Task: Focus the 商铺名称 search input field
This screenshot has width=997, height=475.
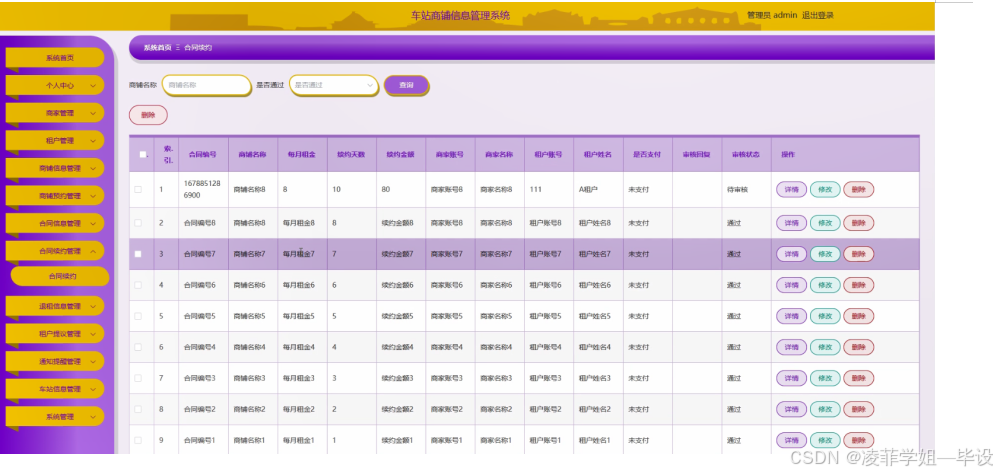Action: (x=207, y=85)
